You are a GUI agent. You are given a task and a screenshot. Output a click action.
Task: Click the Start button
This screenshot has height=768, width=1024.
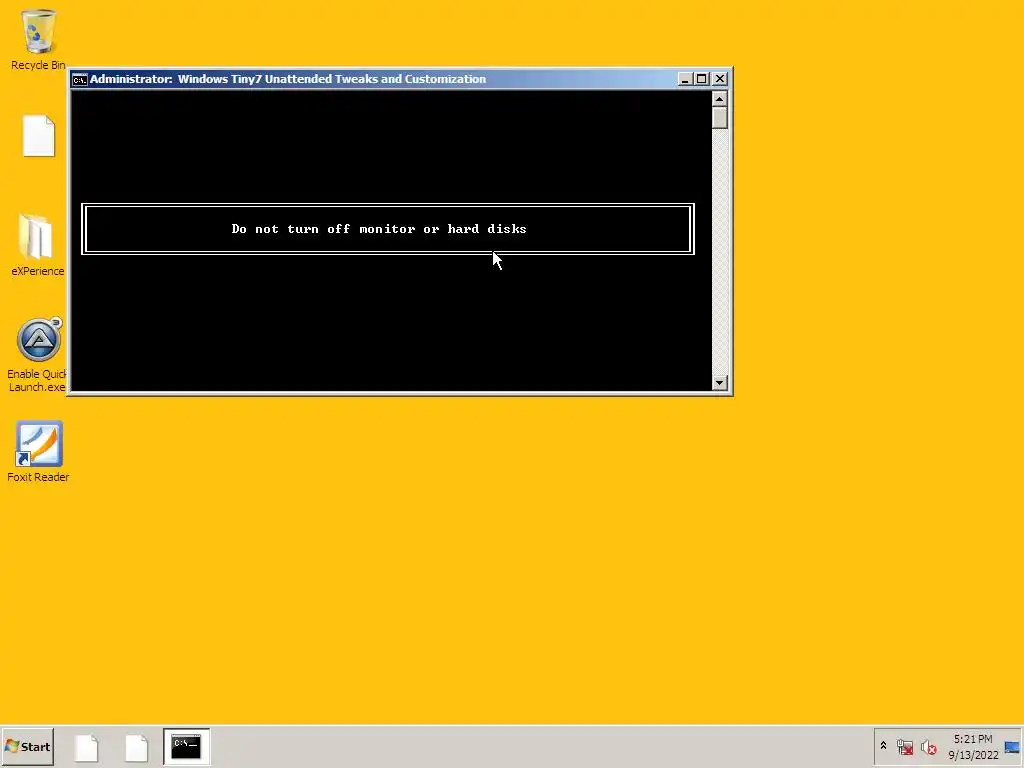(x=27, y=746)
